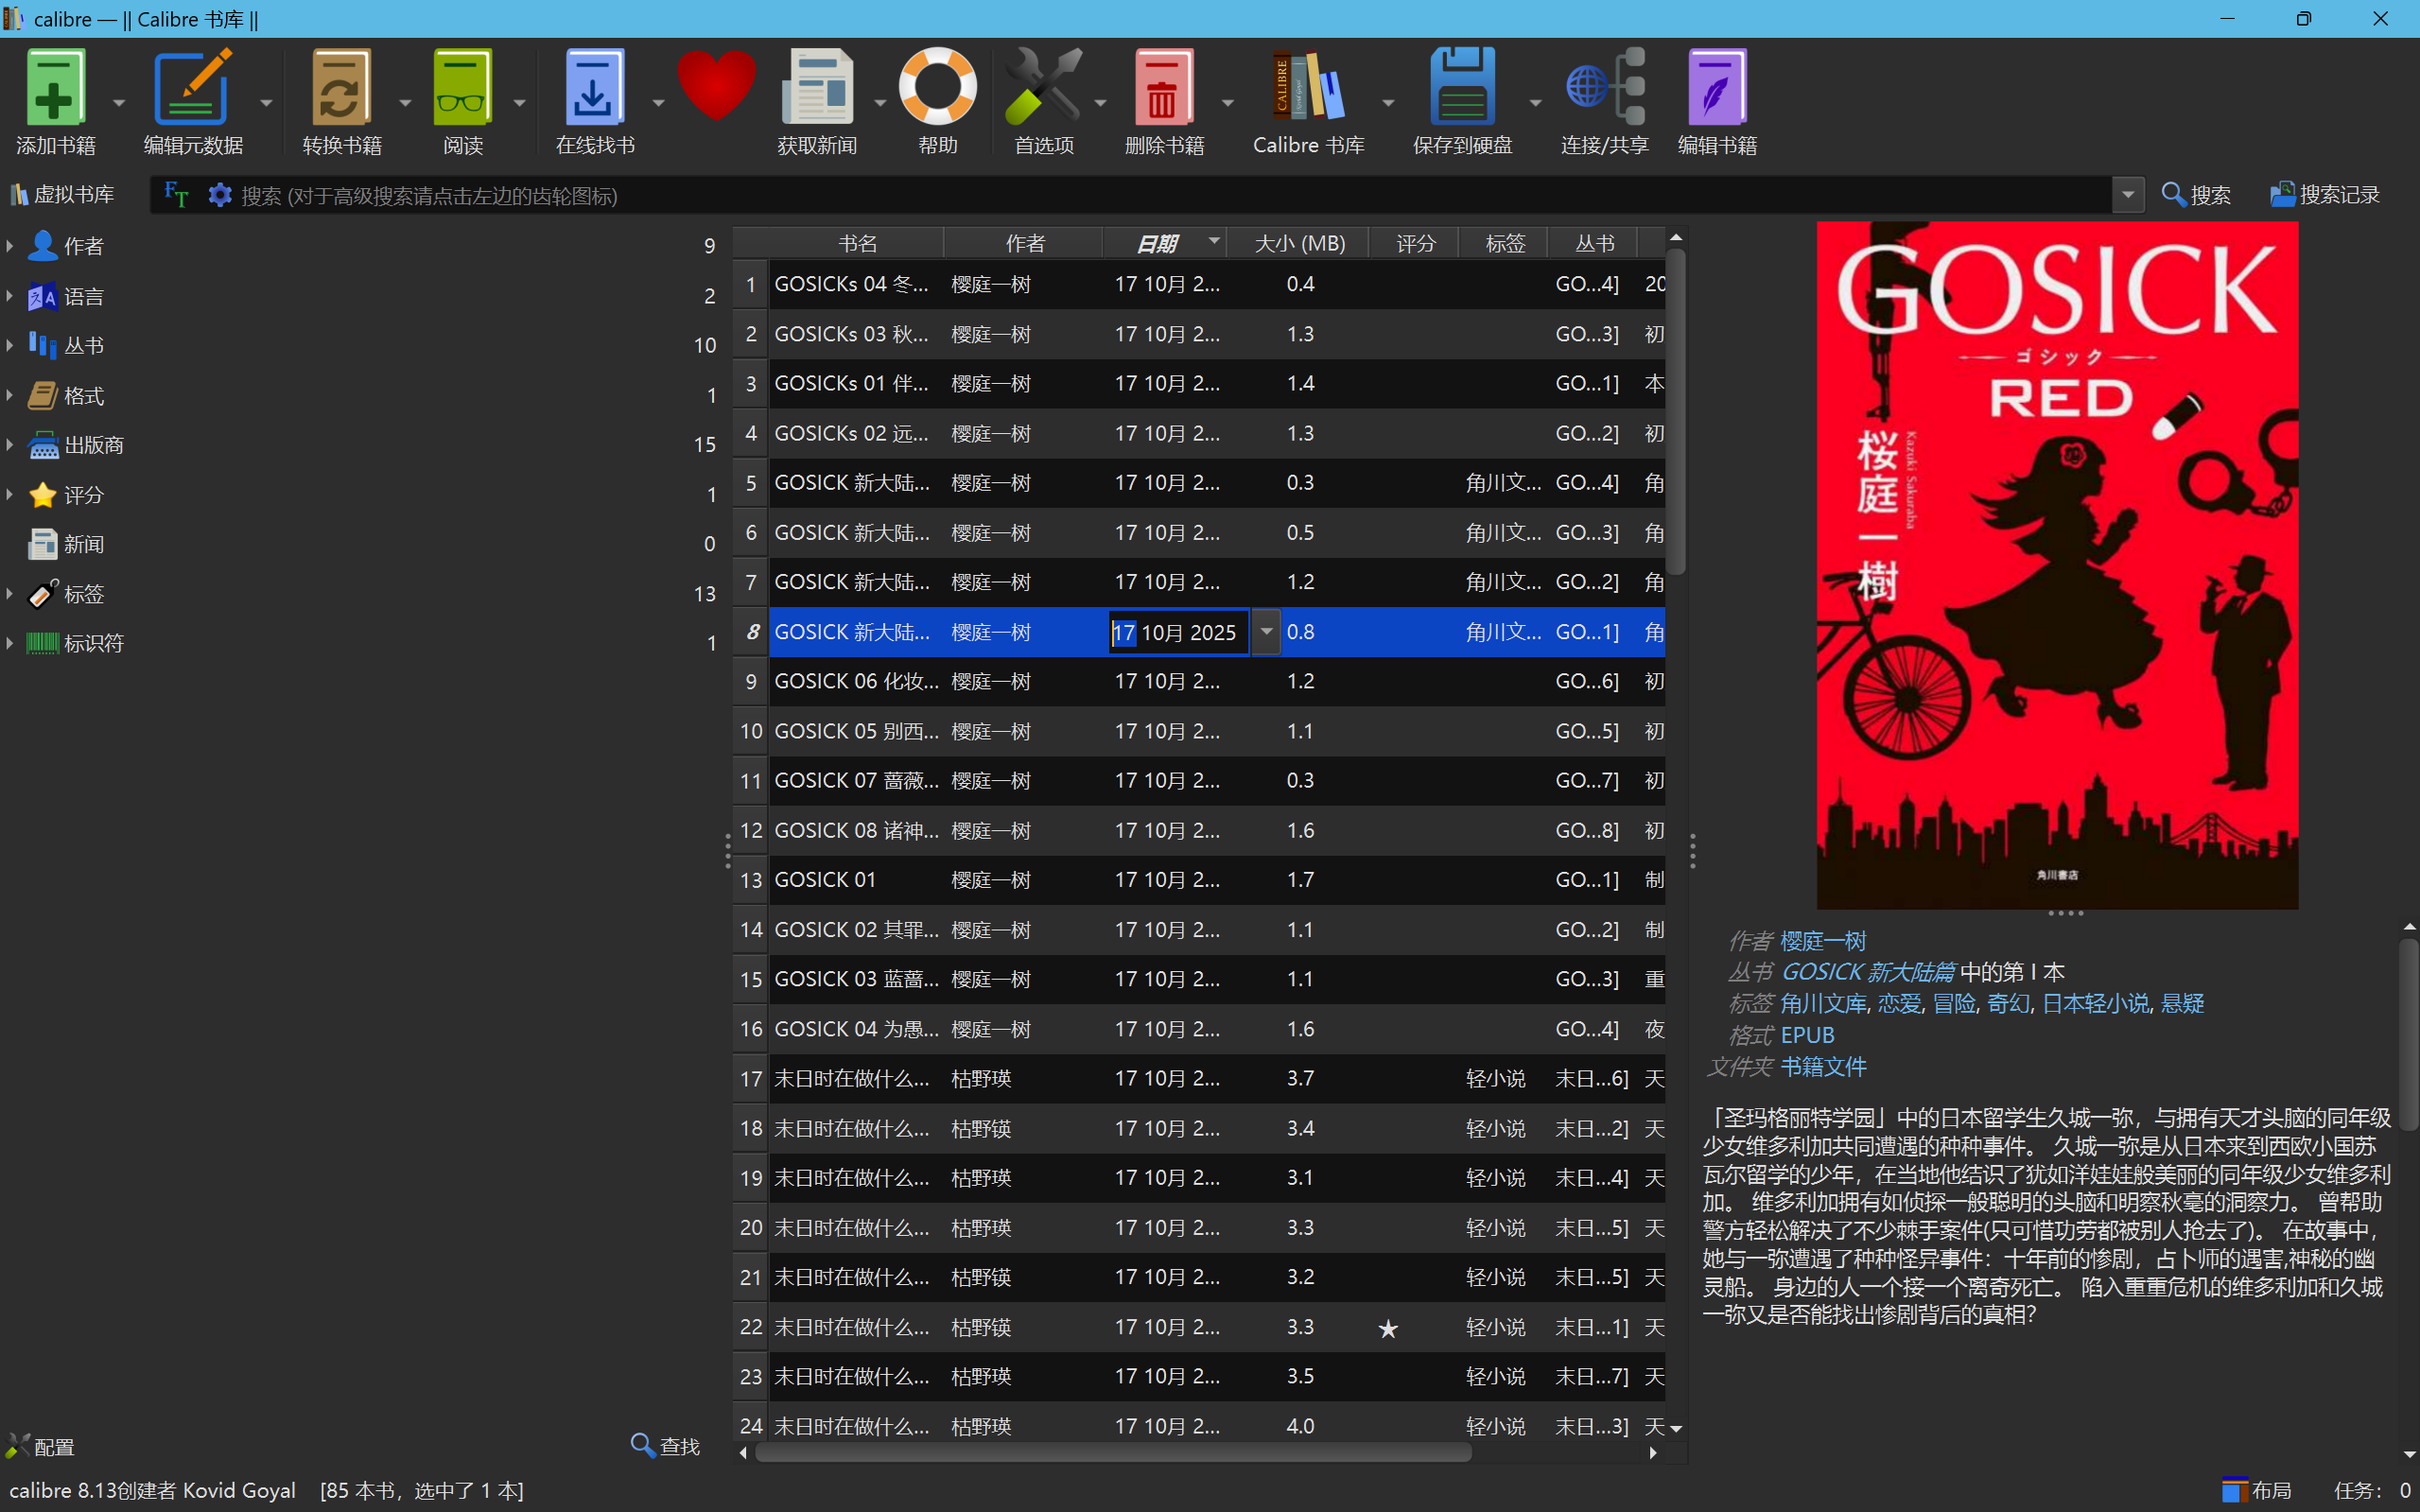Sort by the Size (MB) column header
The height and width of the screenshot is (1512, 2420).
pyautogui.click(x=1299, y=243)
